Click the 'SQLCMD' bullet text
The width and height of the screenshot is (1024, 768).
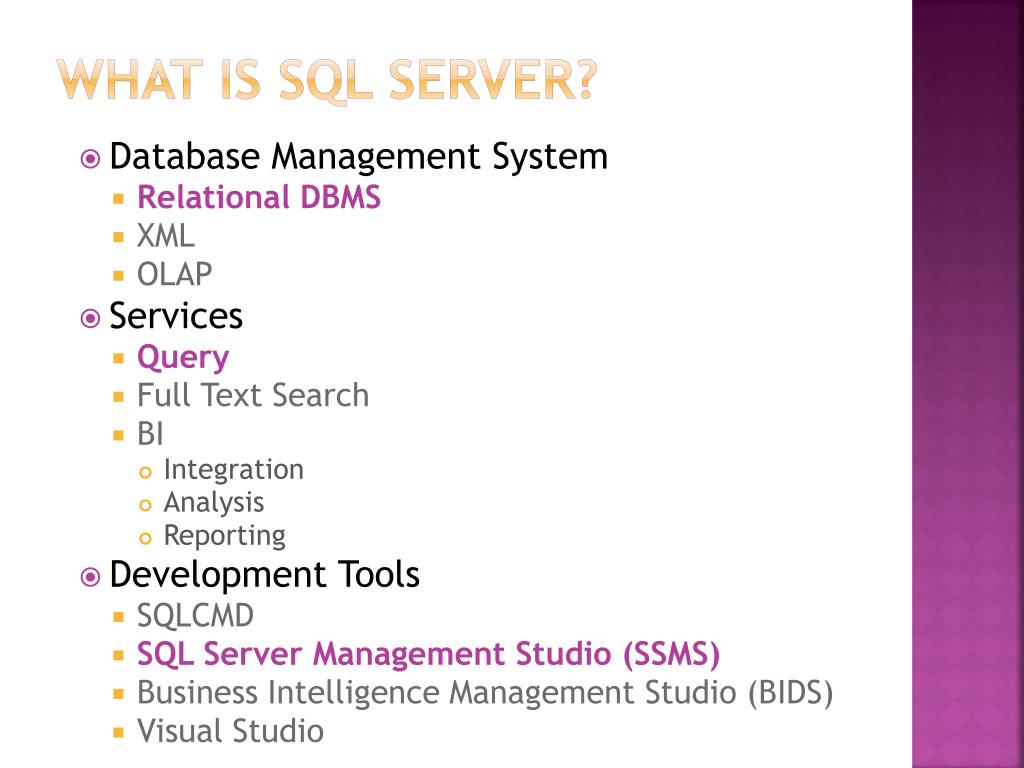(x=195, y=616)
